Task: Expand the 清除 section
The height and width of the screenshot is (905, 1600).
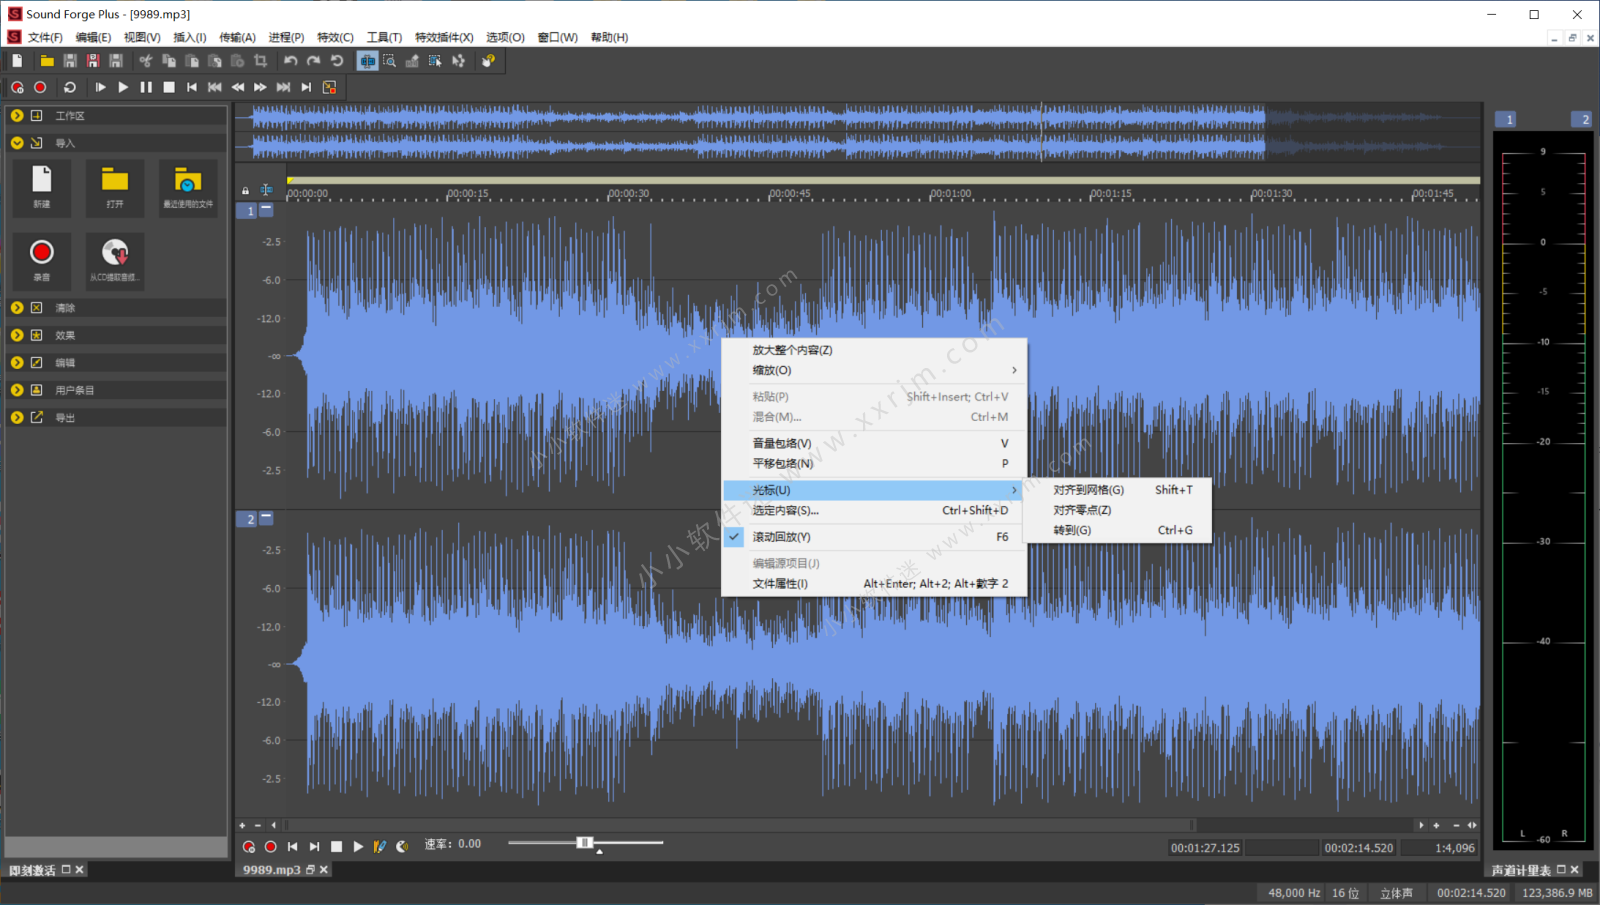Action: (x=17, y=308)
